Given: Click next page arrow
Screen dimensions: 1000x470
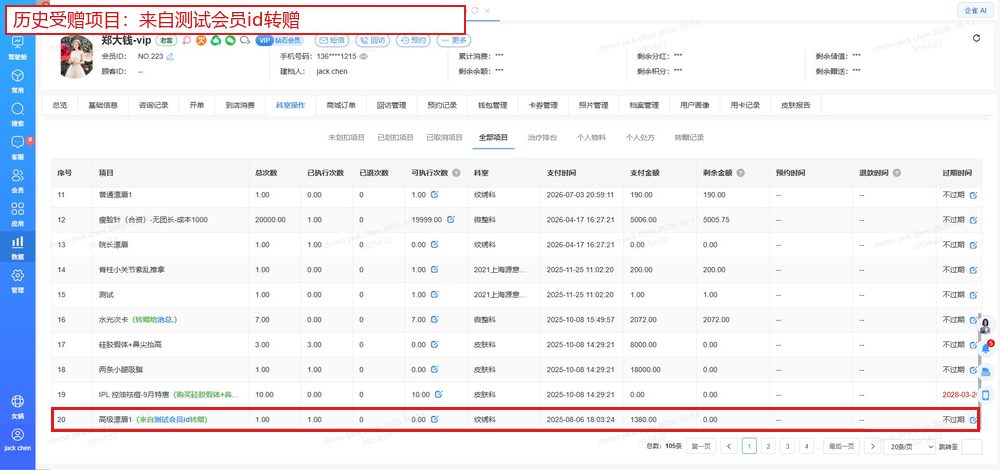Looking at the screenshot, I should click(x=872, y=446).
